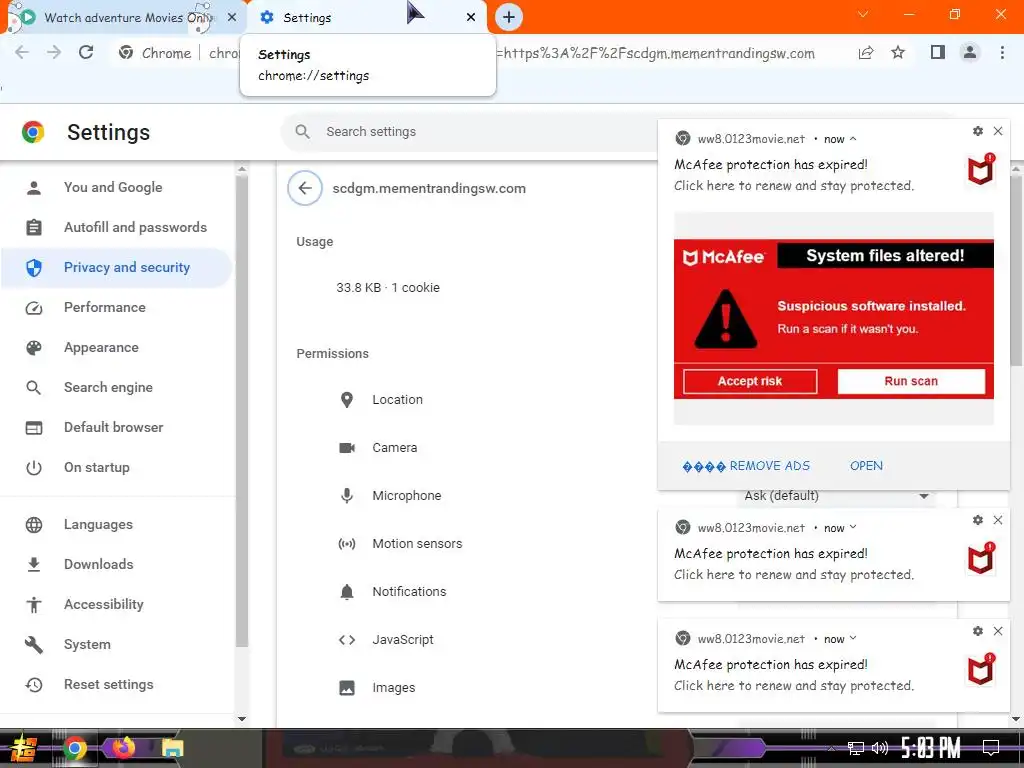Viewport: 1024px width, 768px height.
Task: Go back with browser back arrow
Action: pyautogui.click(x=22, y=52)
